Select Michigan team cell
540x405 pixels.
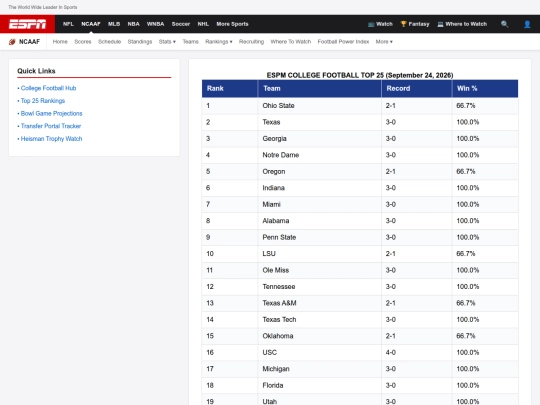coord(319,369)
